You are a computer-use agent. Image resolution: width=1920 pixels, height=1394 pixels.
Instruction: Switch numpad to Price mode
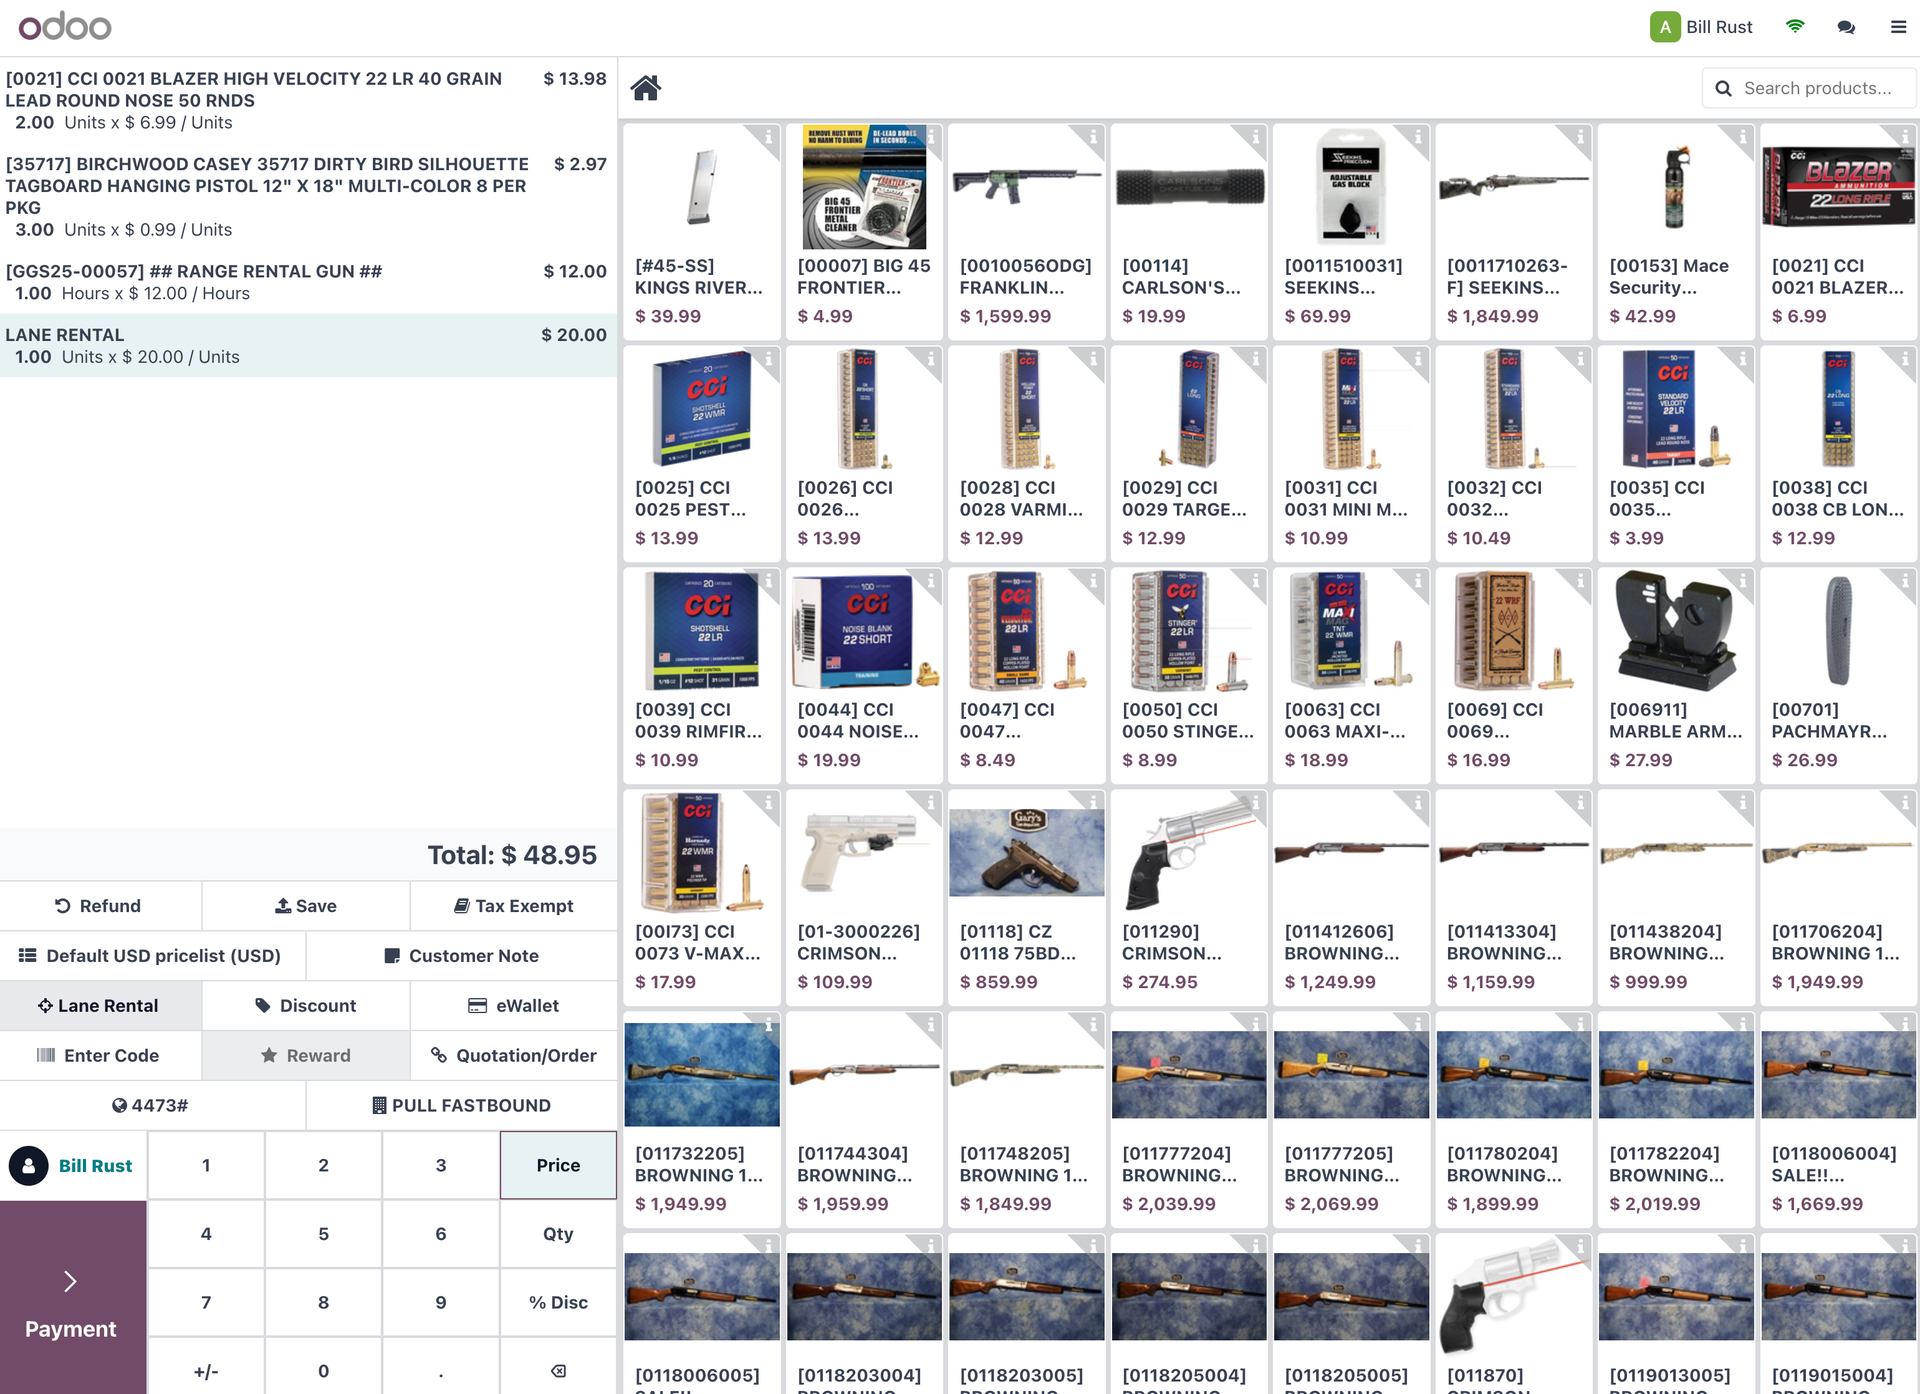tap(558, 1165)
